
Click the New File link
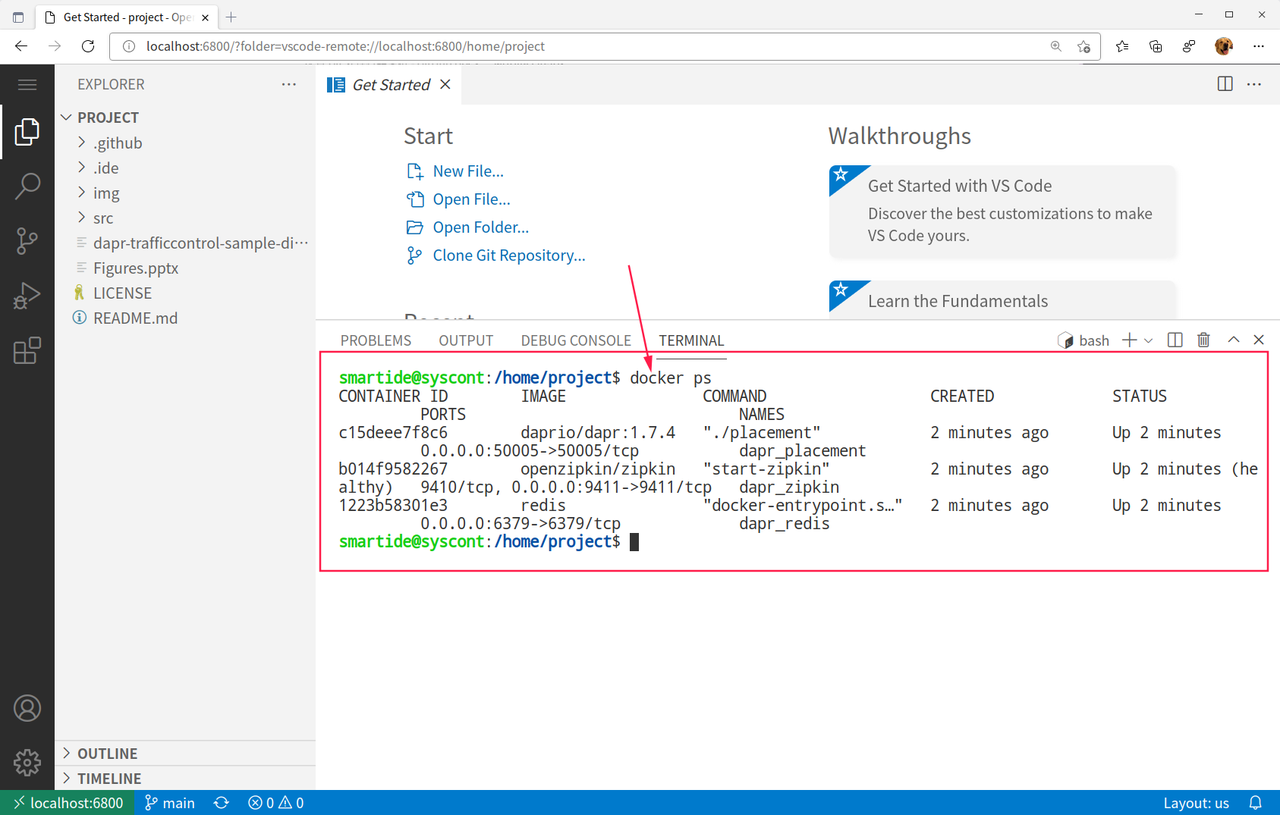pos(455,171)
